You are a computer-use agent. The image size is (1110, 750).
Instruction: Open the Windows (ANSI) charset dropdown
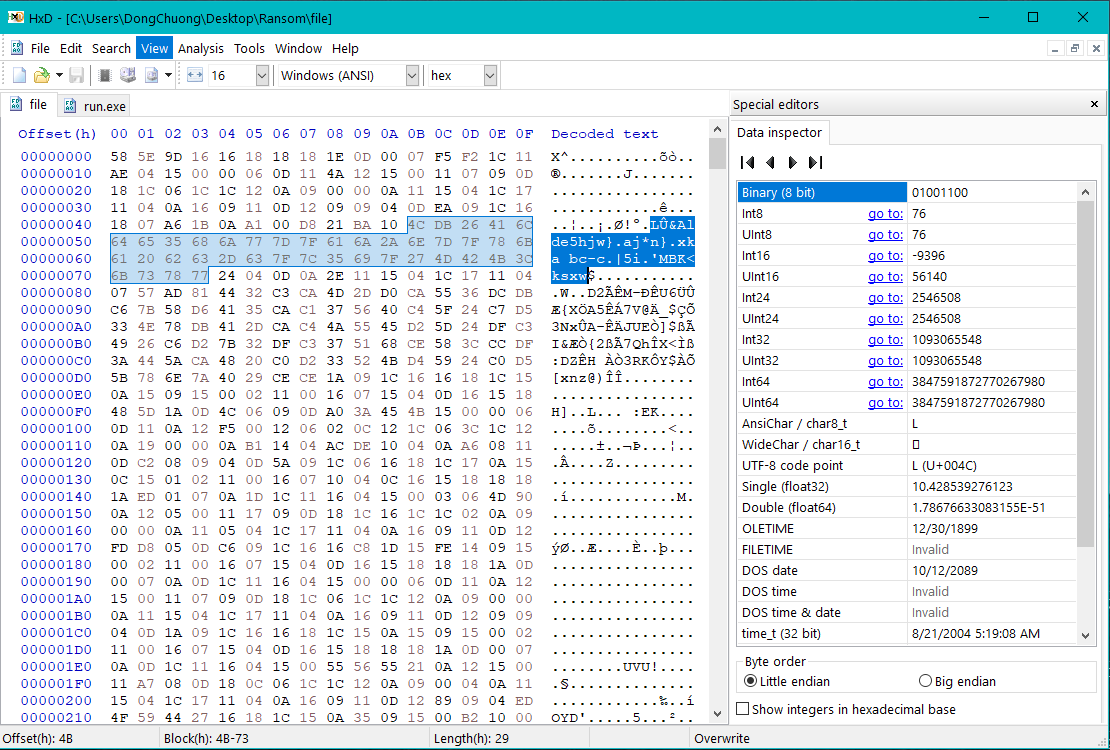pos(412,75)
